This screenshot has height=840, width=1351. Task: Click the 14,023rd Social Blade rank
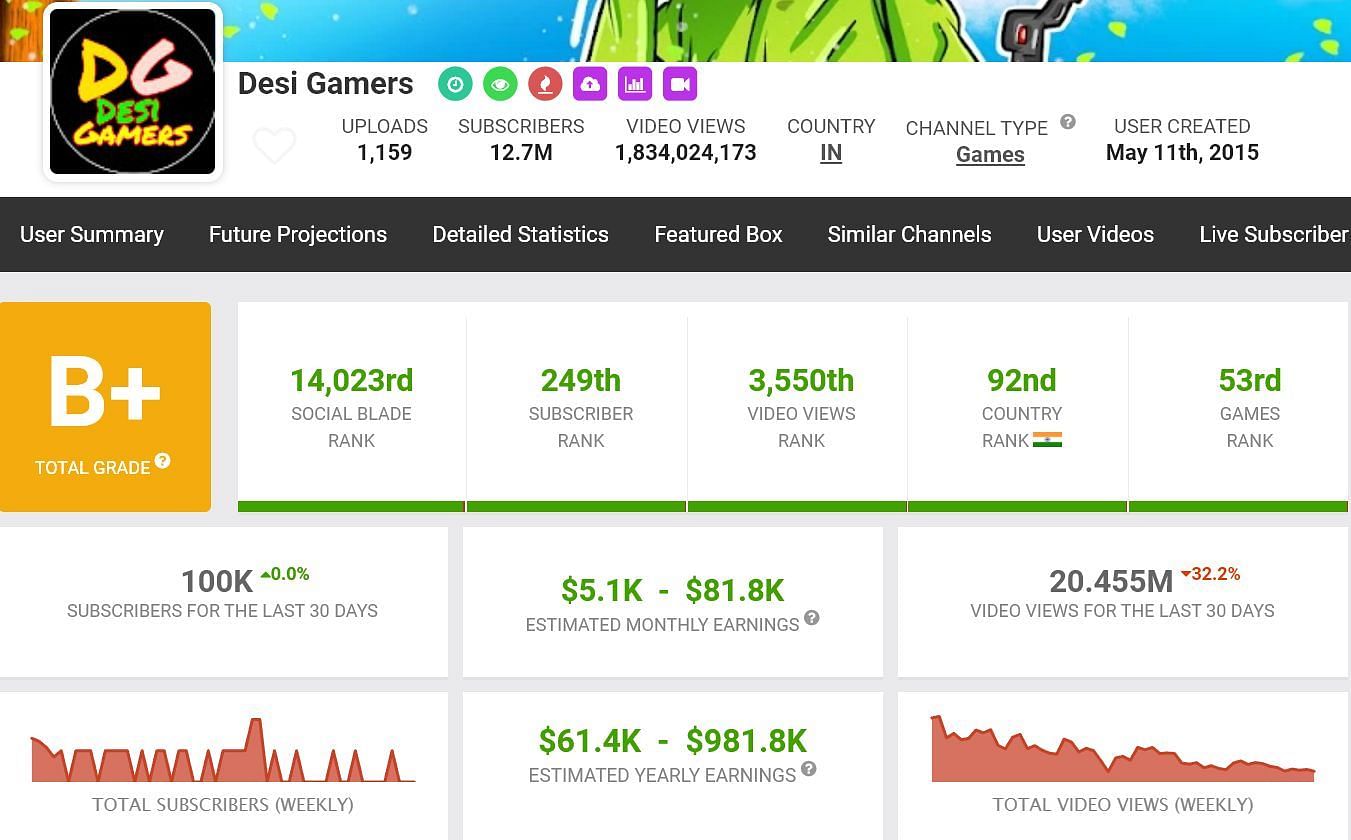351,381
